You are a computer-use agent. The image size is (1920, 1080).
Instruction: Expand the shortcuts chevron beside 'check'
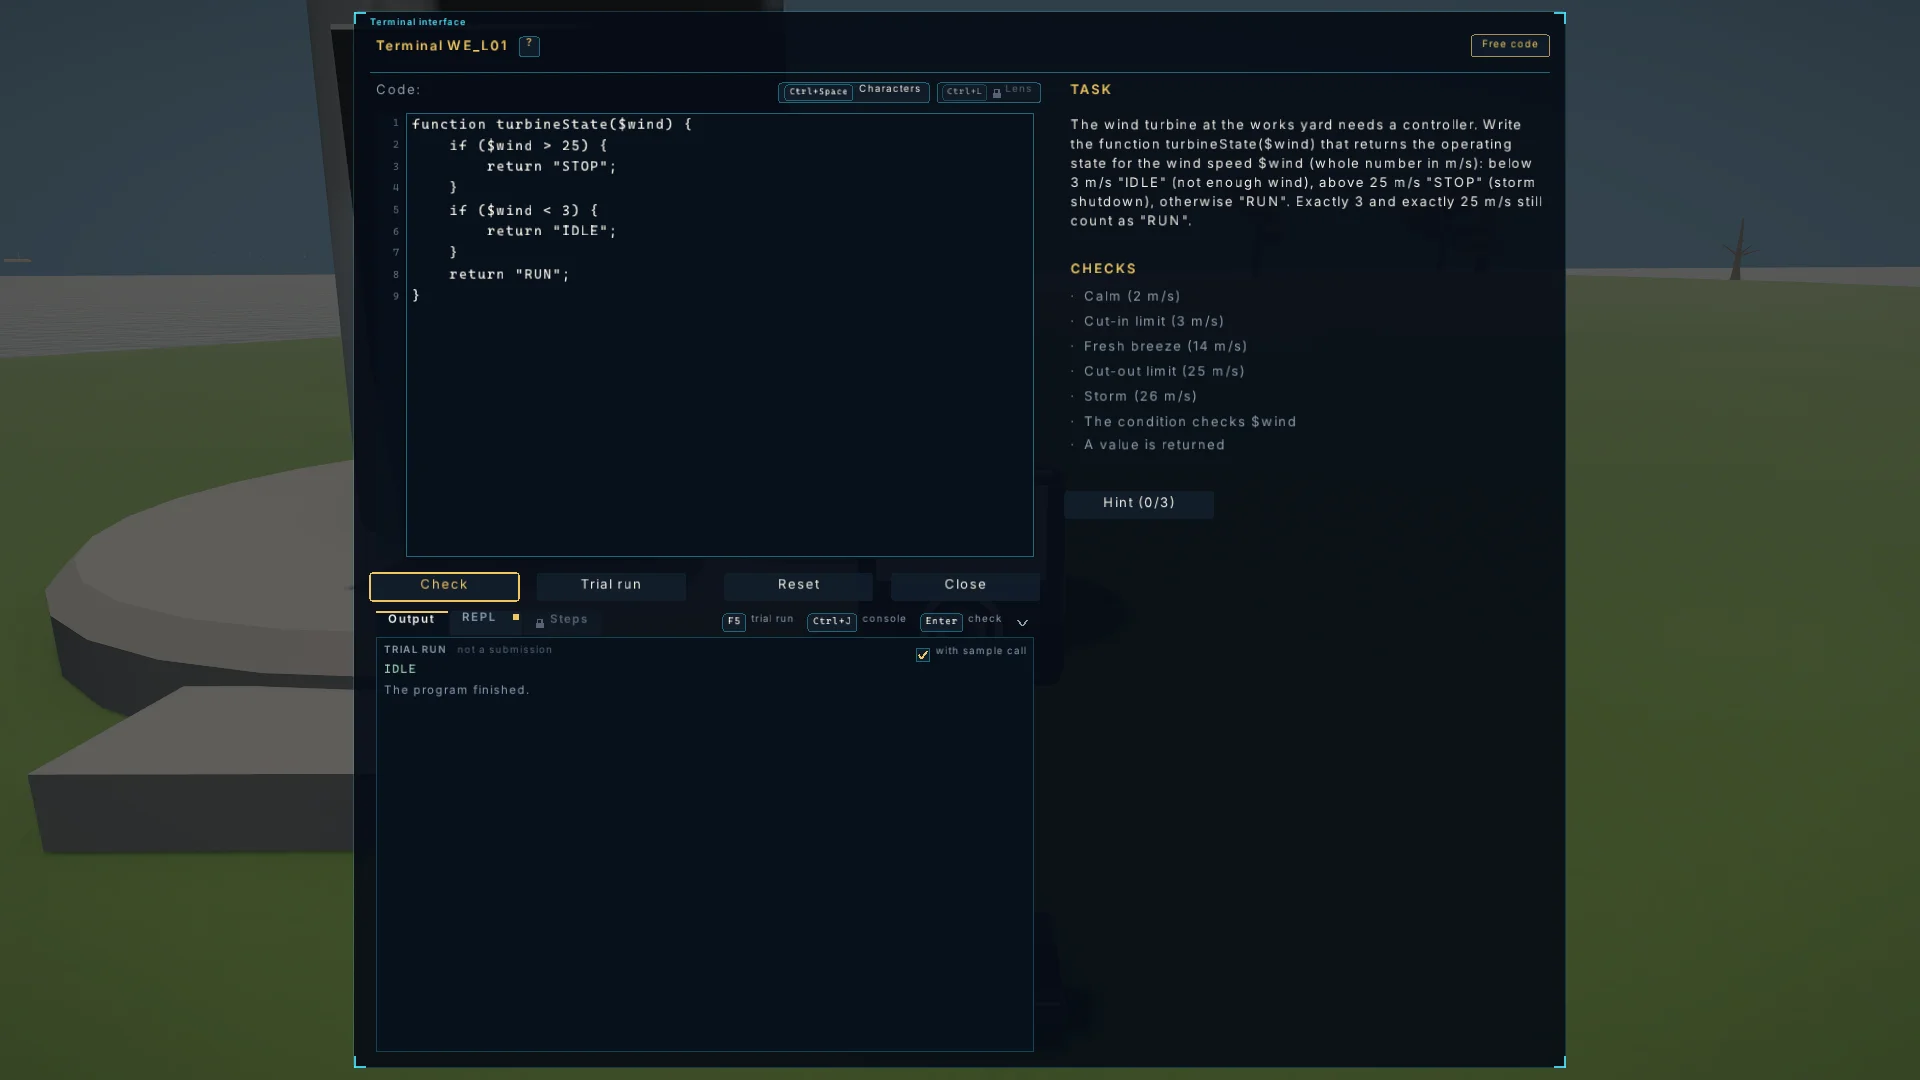(x=1022, y=623)
